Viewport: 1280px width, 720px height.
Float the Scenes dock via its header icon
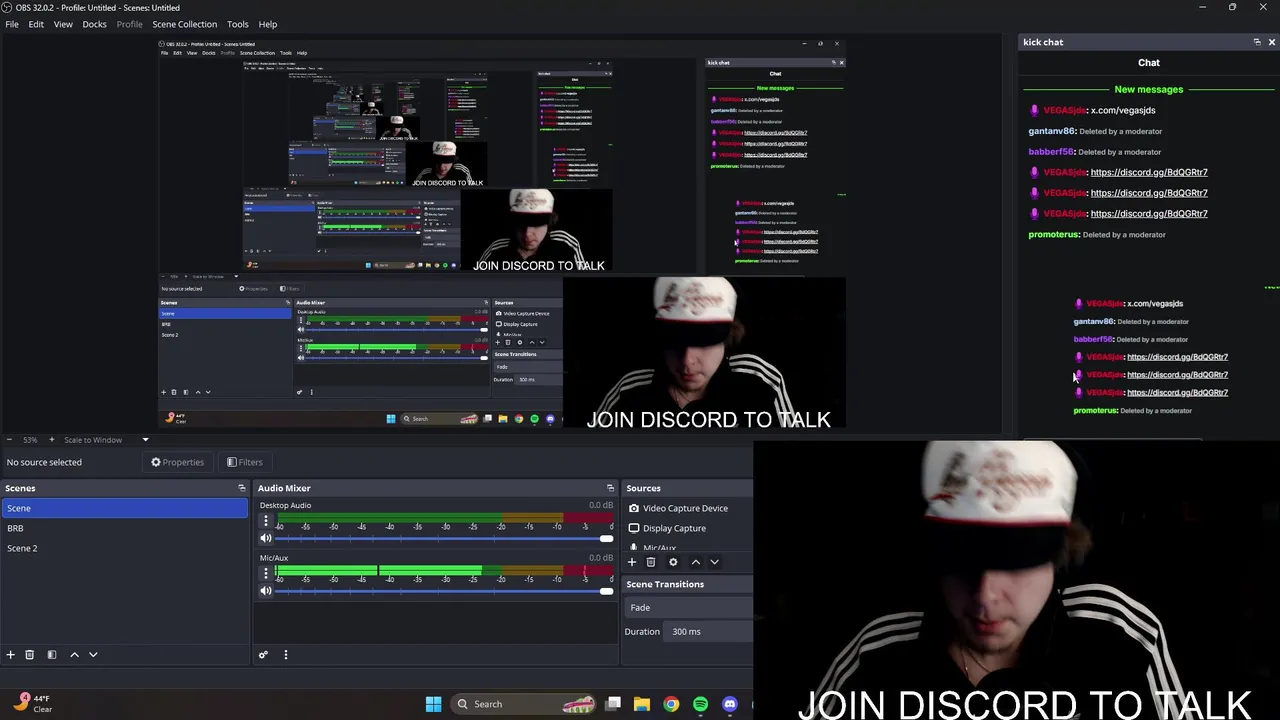pos(241,488)
